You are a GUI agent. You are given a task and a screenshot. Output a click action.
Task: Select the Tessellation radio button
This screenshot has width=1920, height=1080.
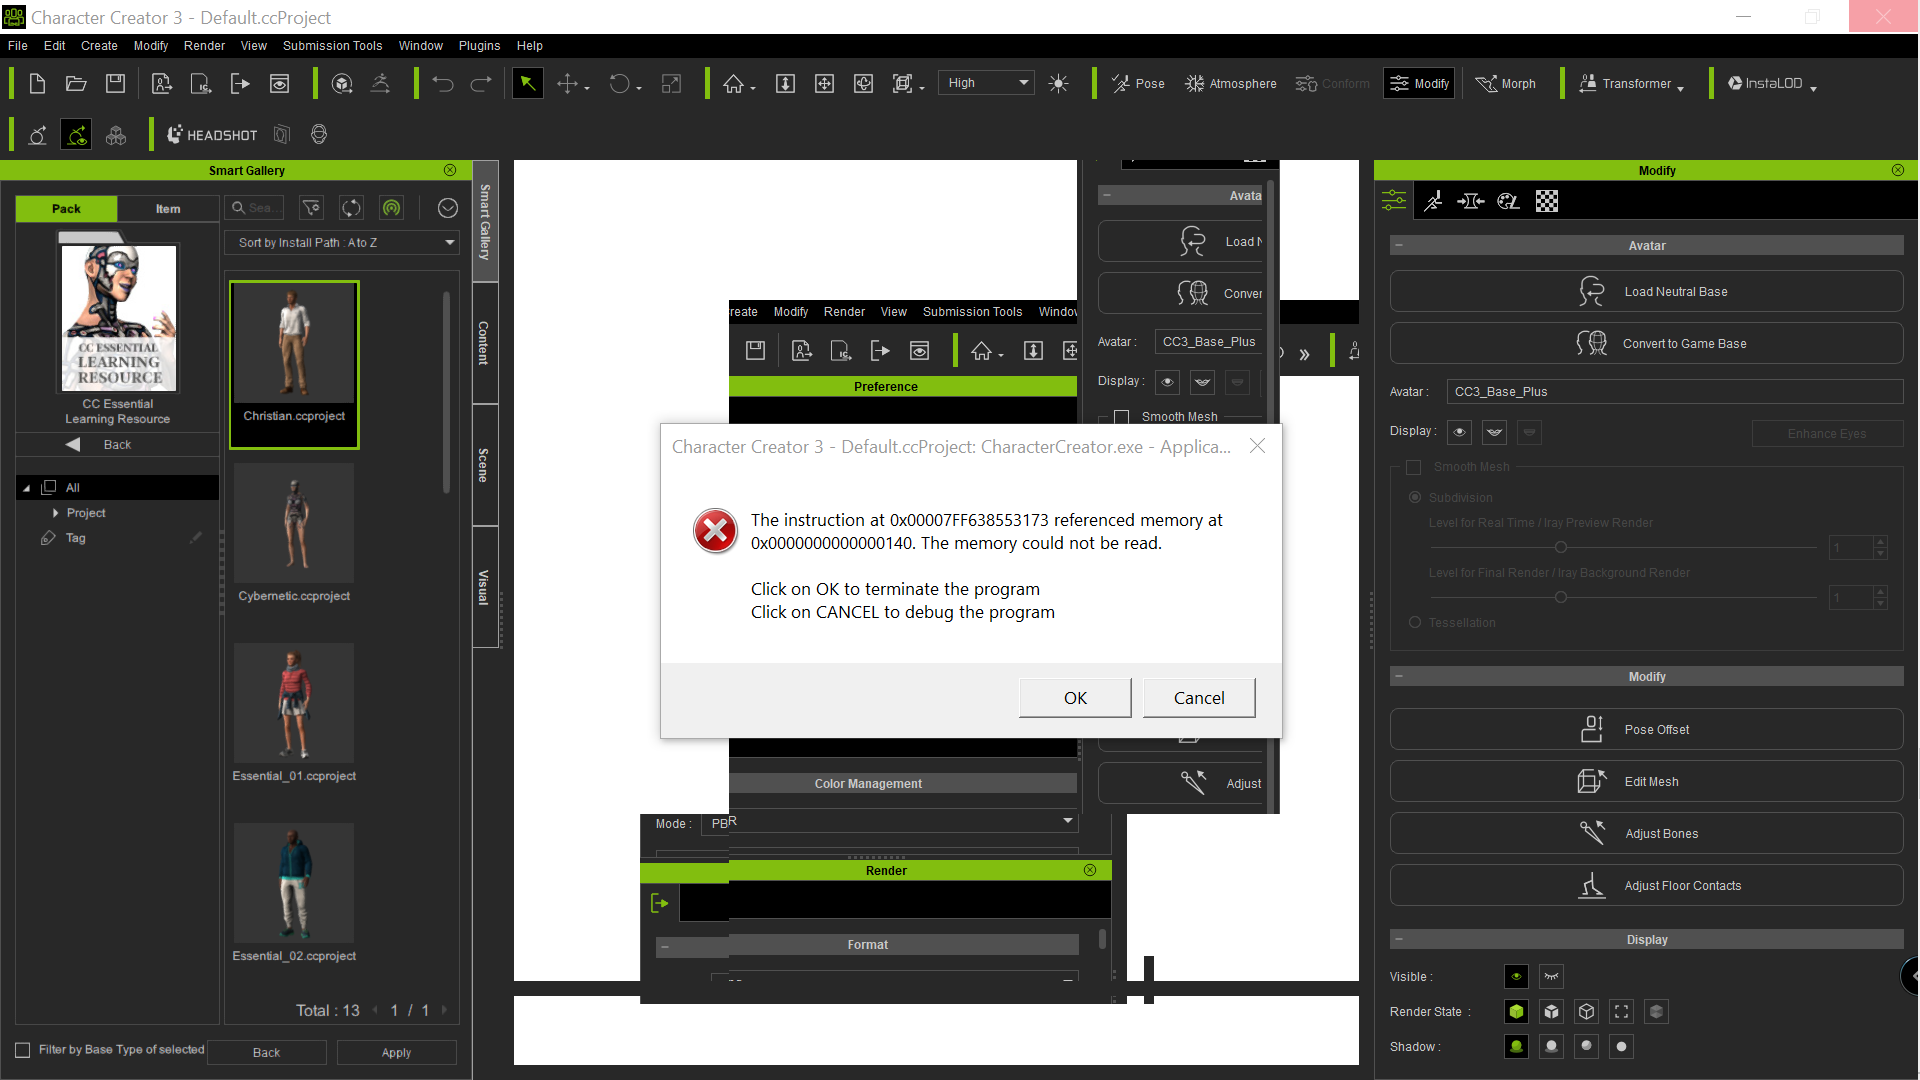pos(1414,622)
